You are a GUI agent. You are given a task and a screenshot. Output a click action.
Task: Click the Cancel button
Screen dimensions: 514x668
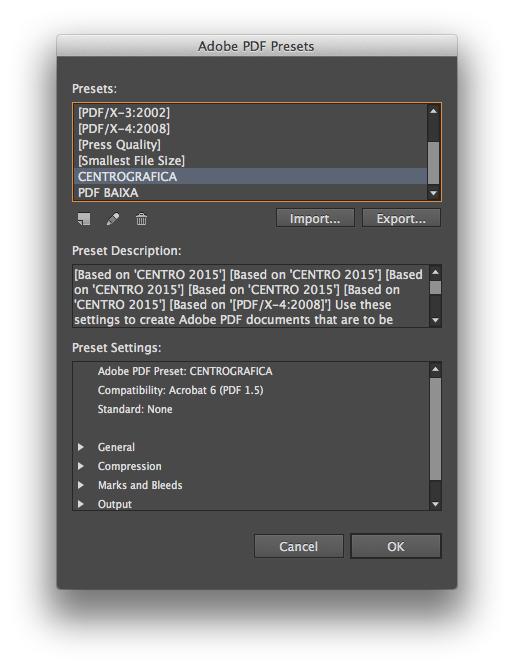click(x=299, y=546)
